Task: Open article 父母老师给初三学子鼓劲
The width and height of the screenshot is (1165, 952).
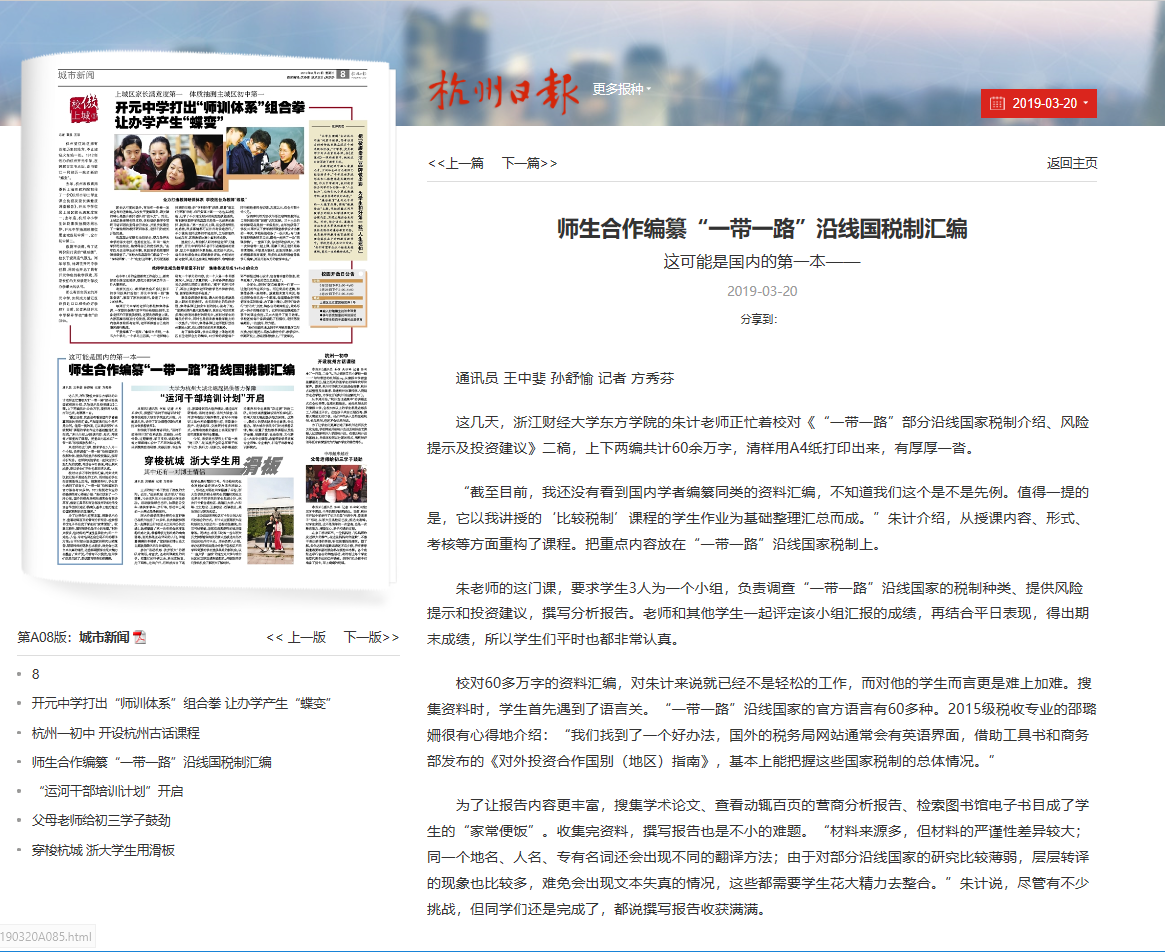Action: (101, 820)
